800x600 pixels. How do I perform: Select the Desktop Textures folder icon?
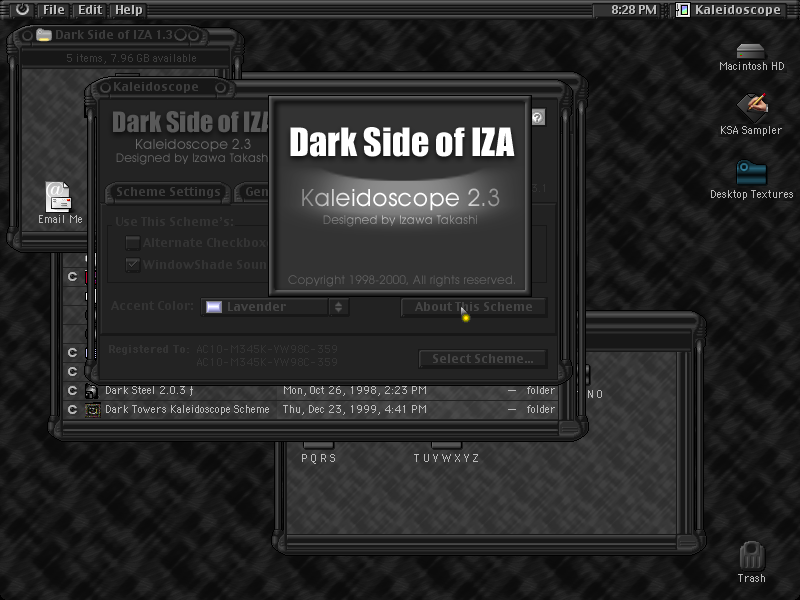click(x=751, y=173)
